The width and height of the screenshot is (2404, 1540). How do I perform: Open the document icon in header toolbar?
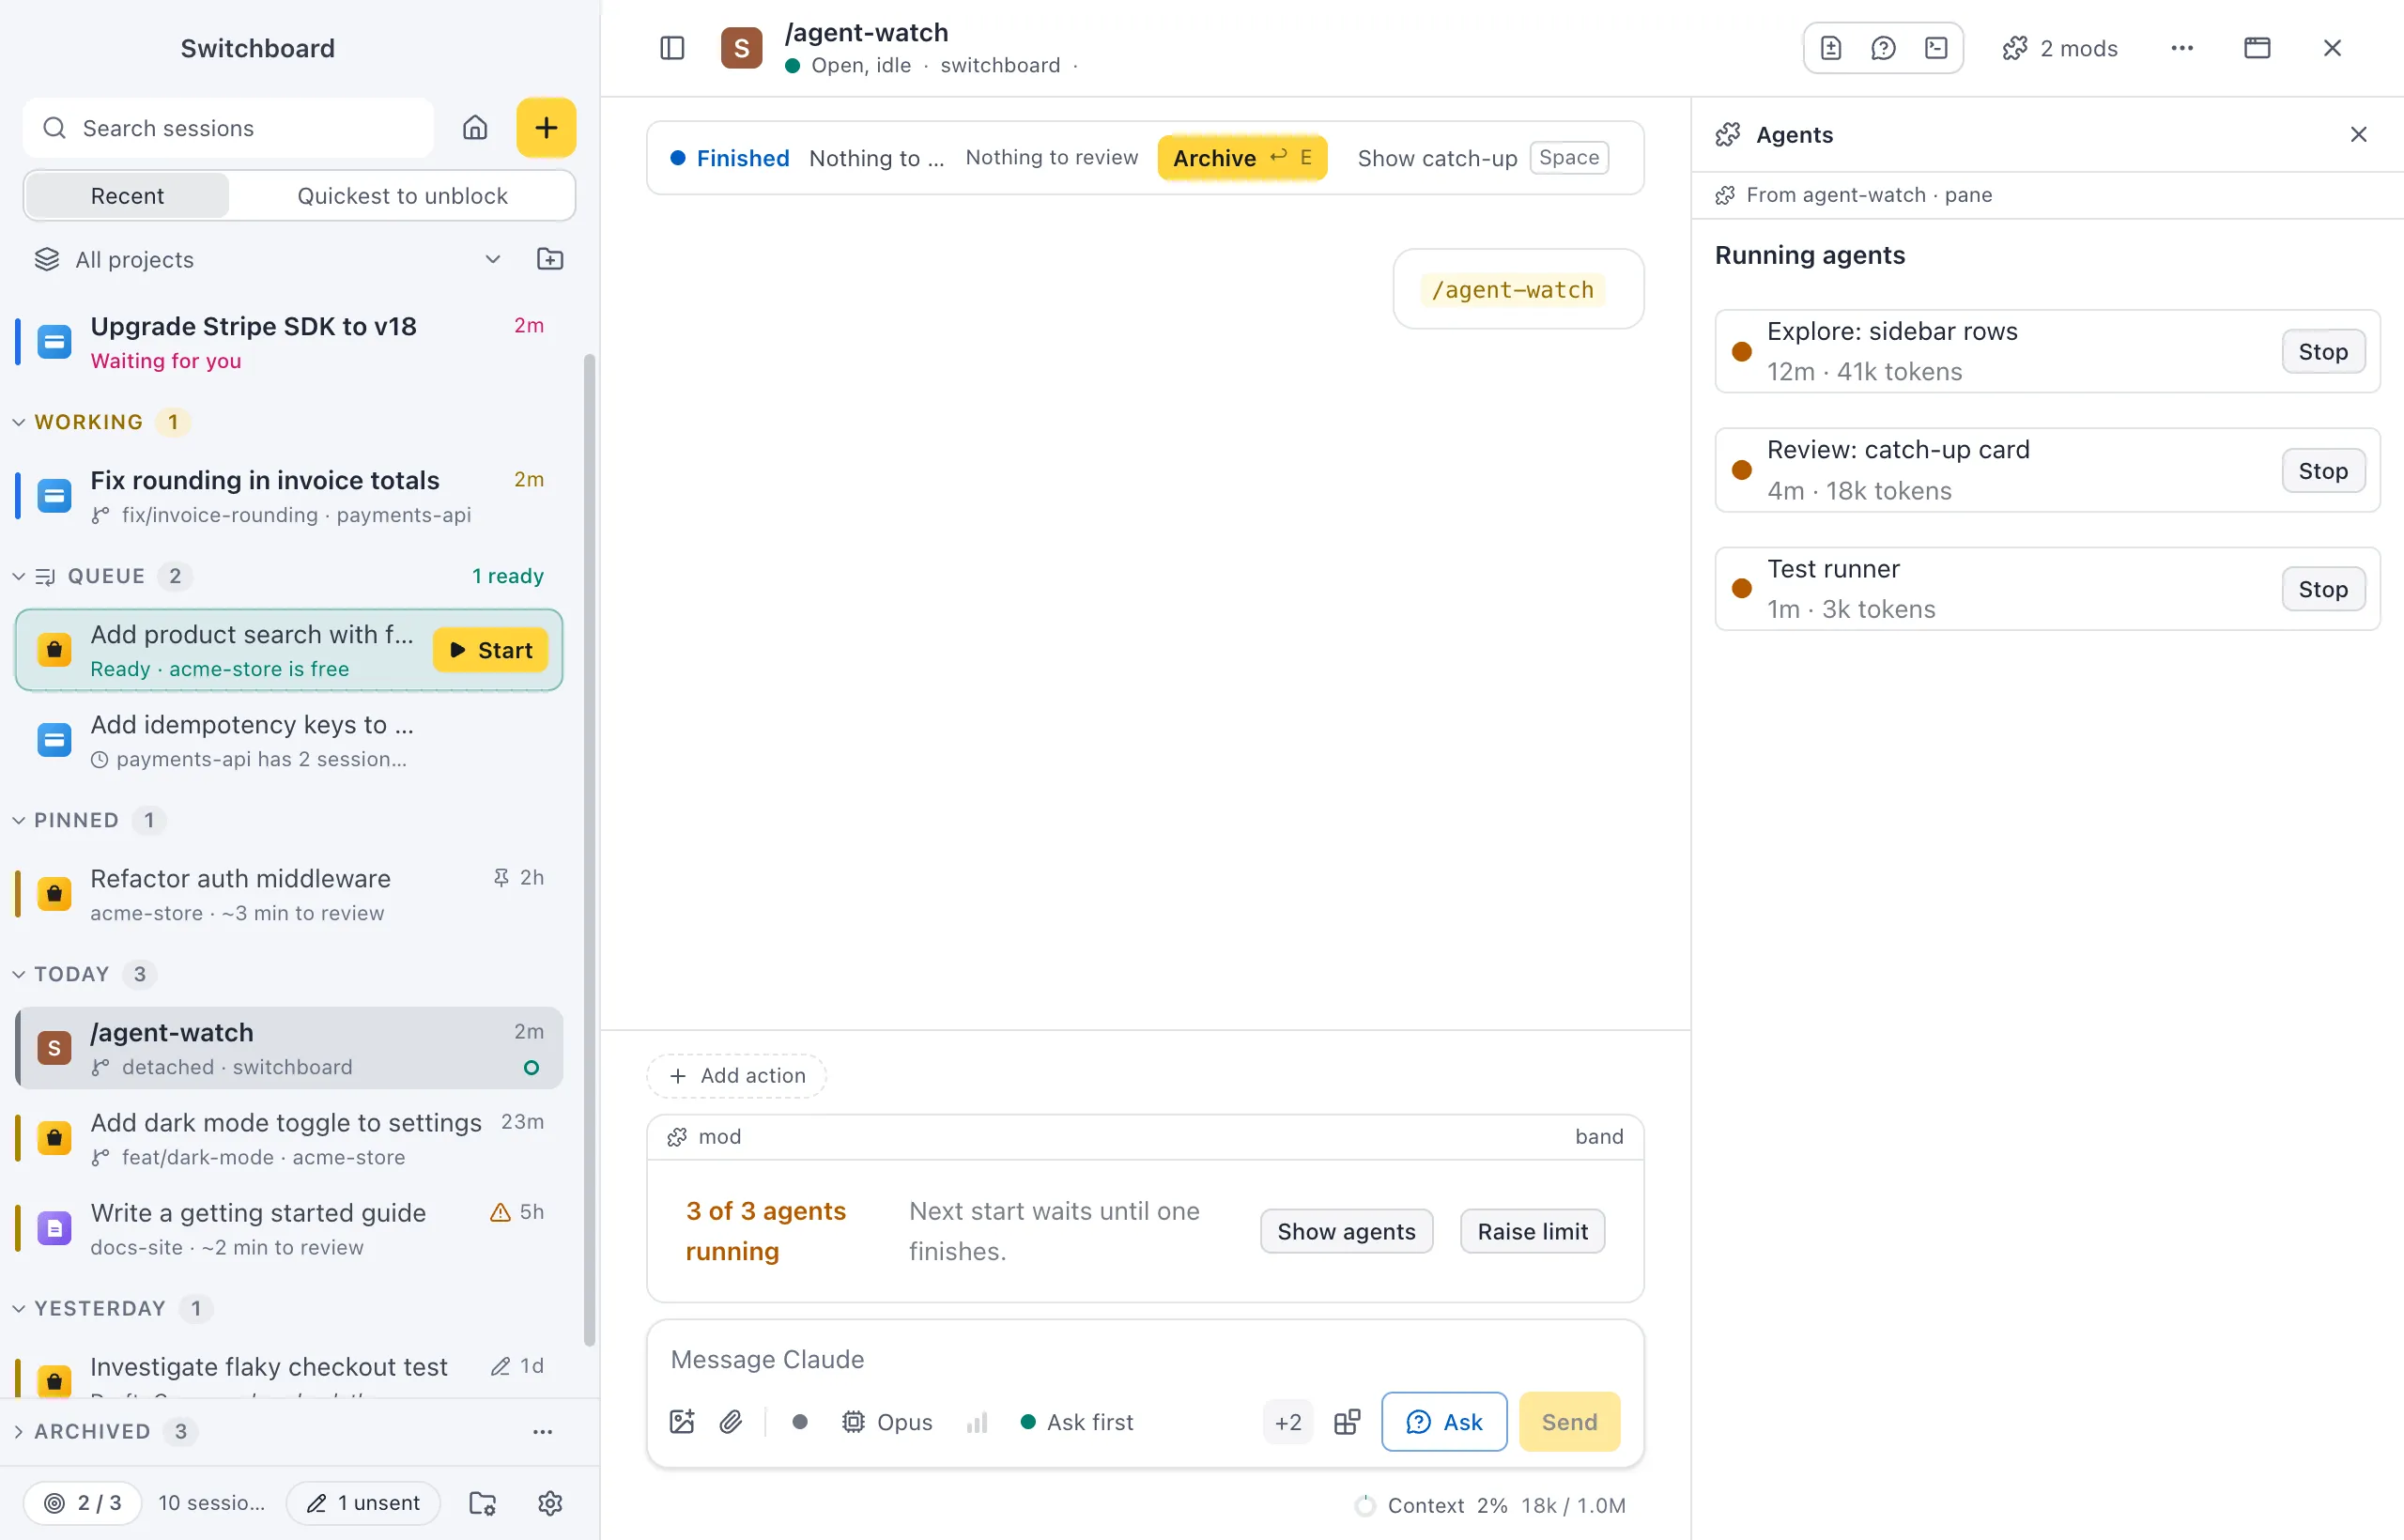click(x=1830, y=48)
